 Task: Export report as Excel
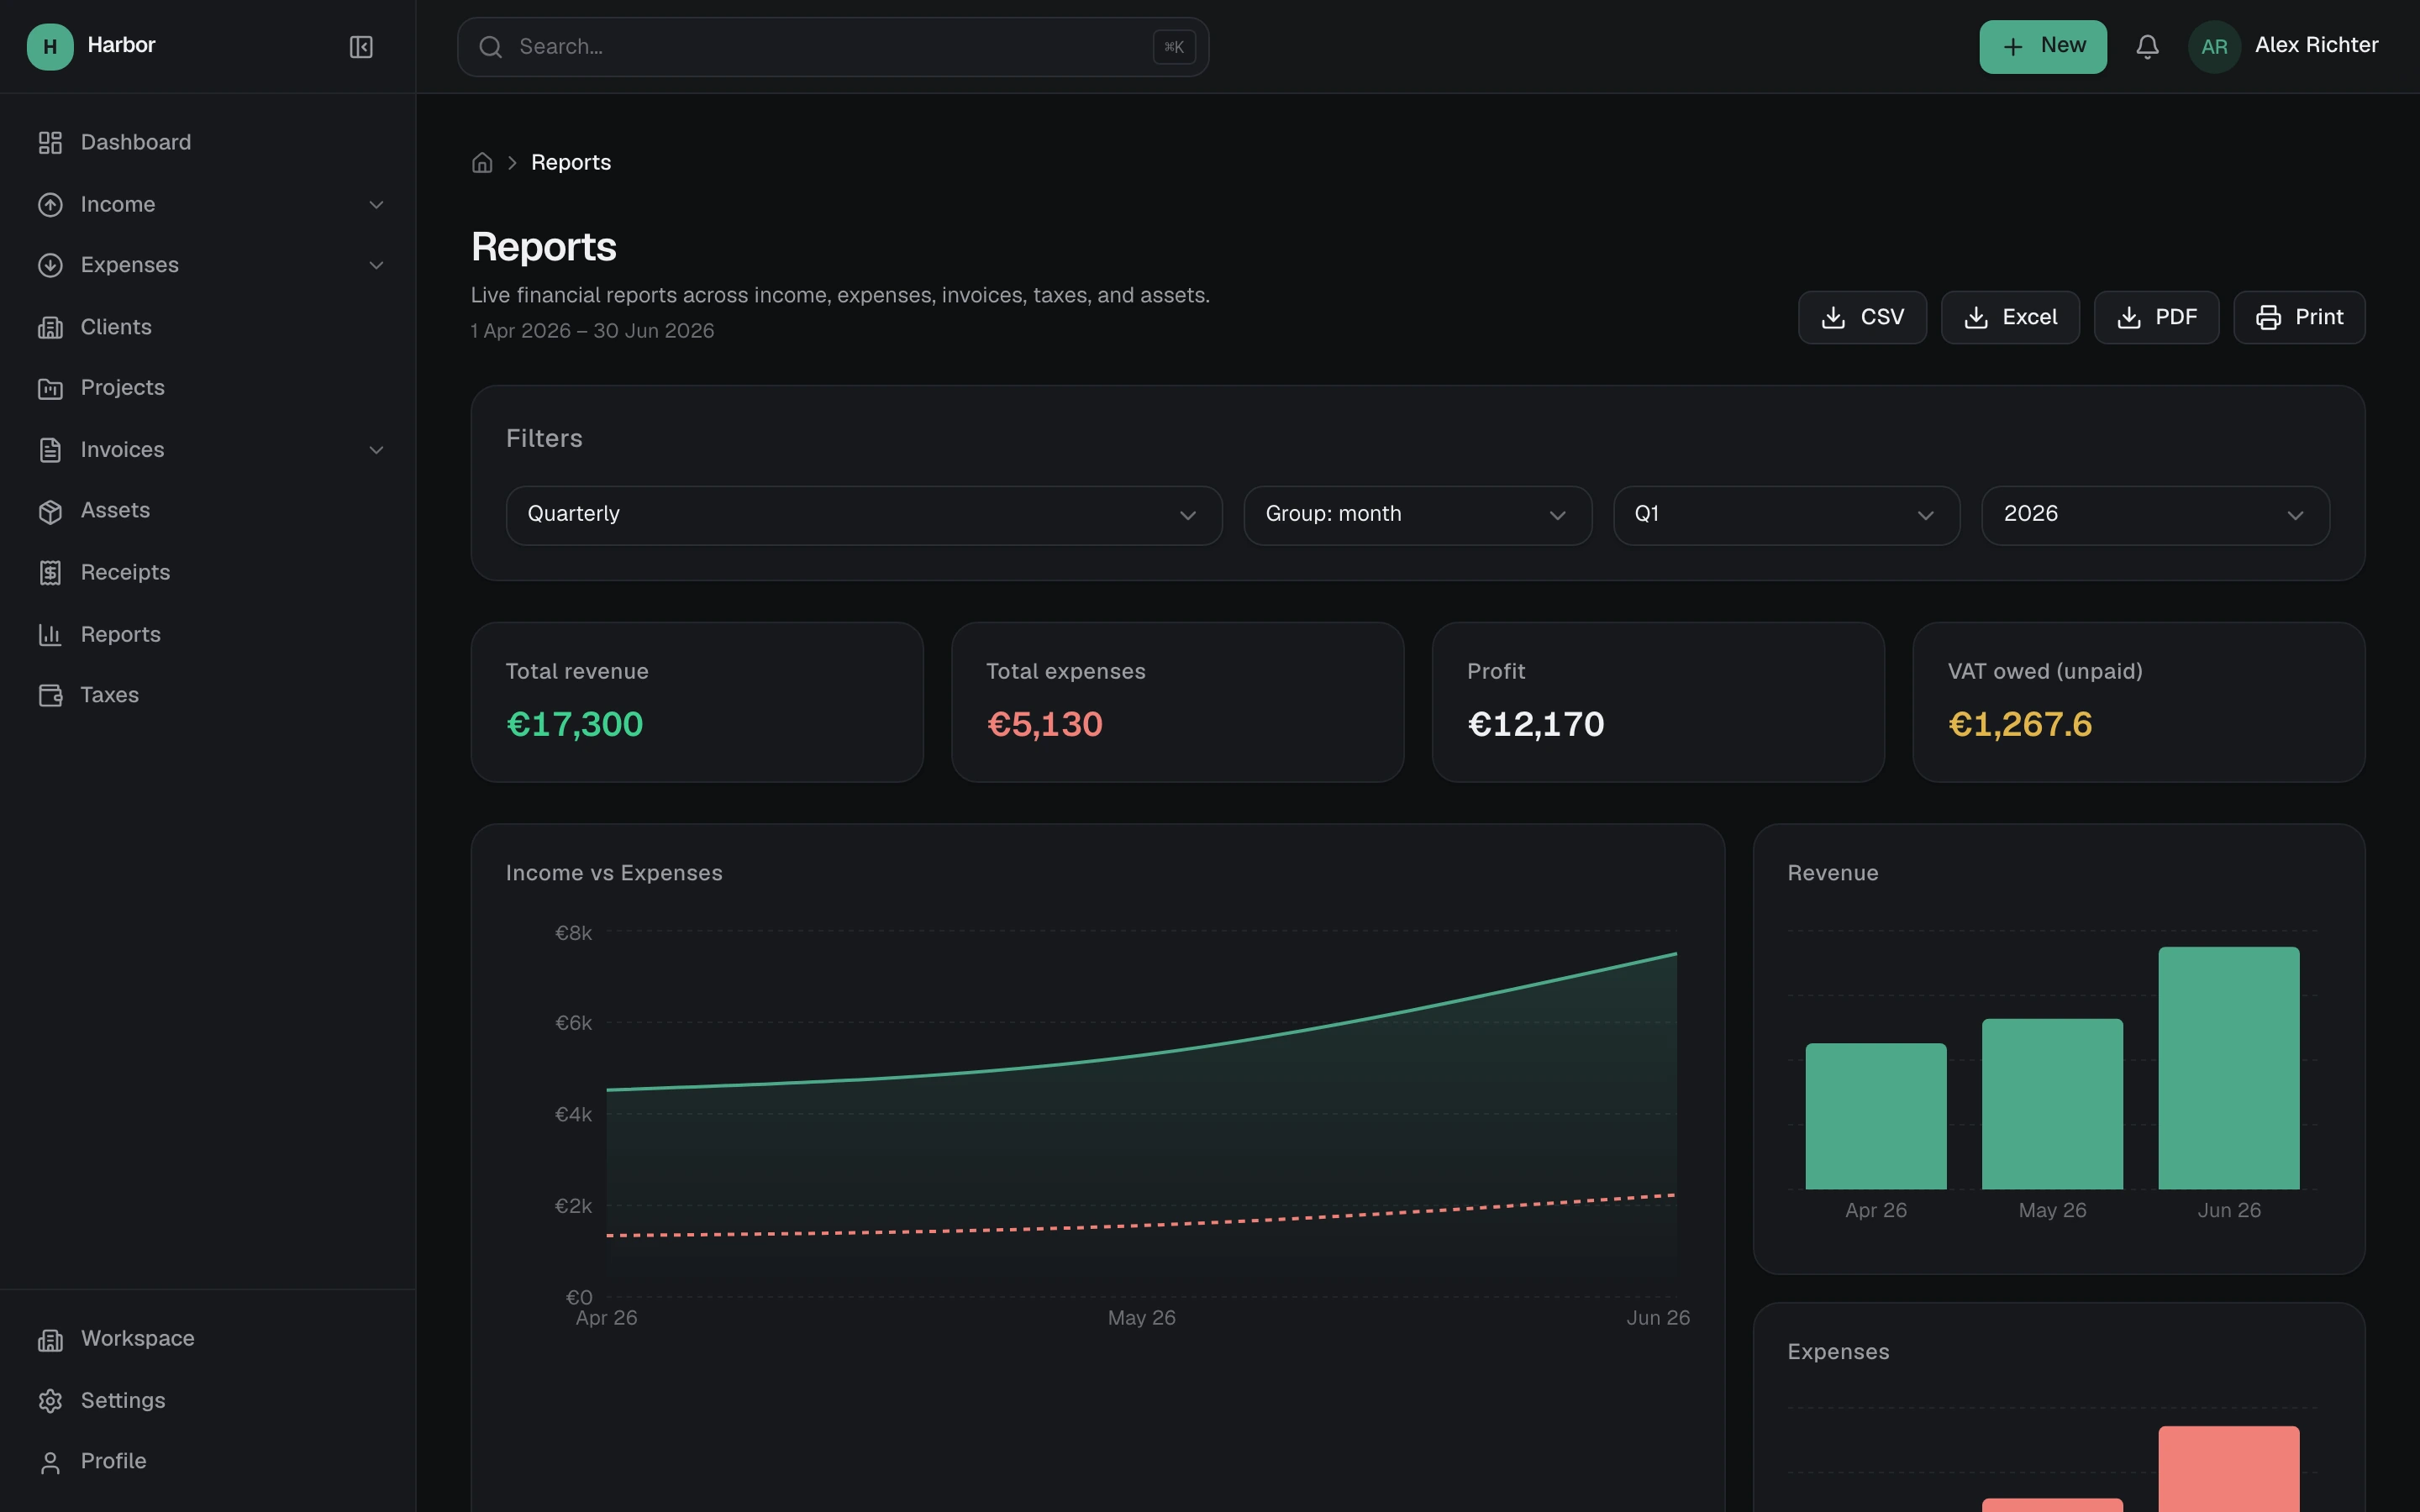[2010, 318]
